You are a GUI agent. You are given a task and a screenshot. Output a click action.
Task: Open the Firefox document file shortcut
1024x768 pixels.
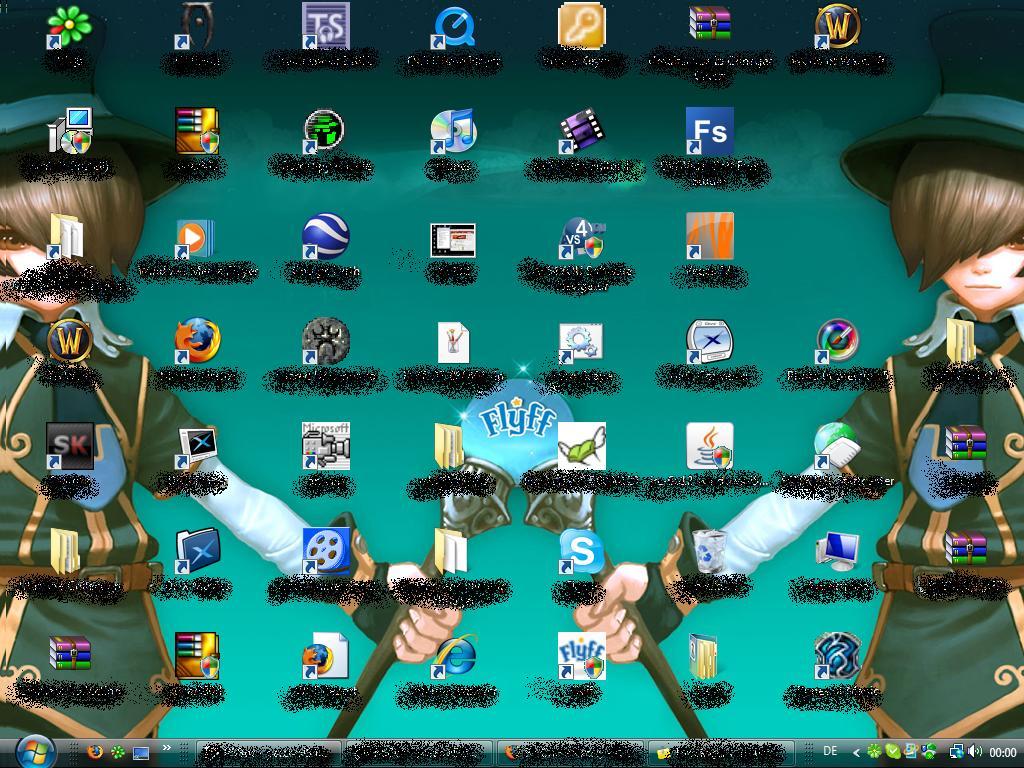point(325,656)
